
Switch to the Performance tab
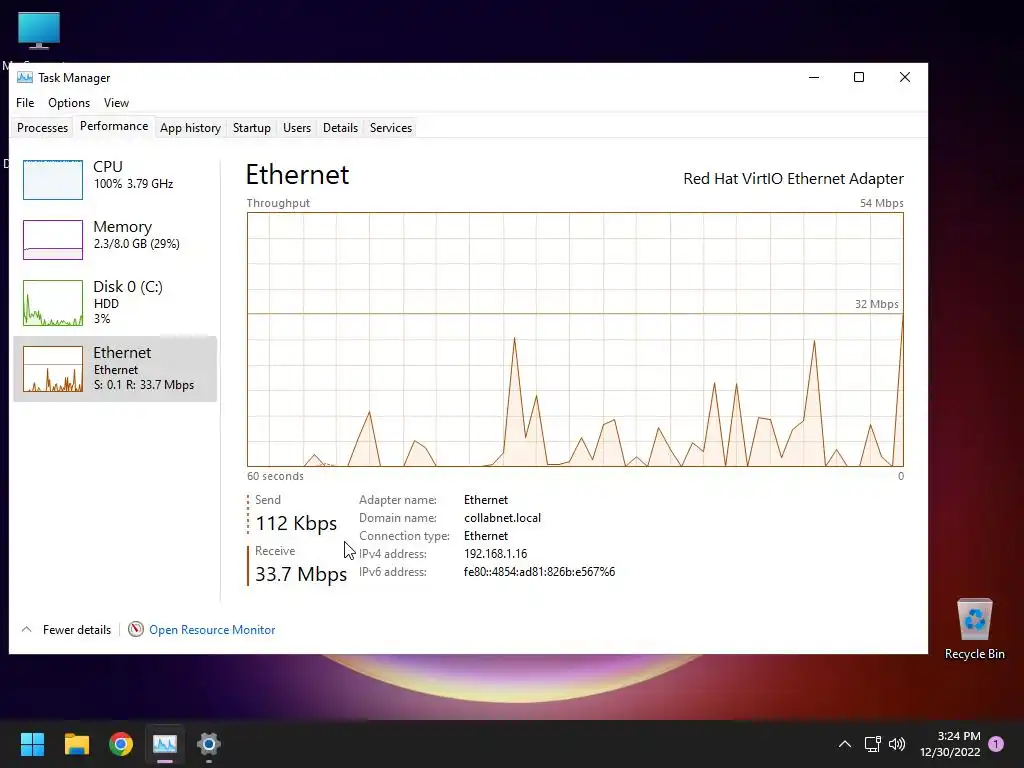(x=114, y=126)
